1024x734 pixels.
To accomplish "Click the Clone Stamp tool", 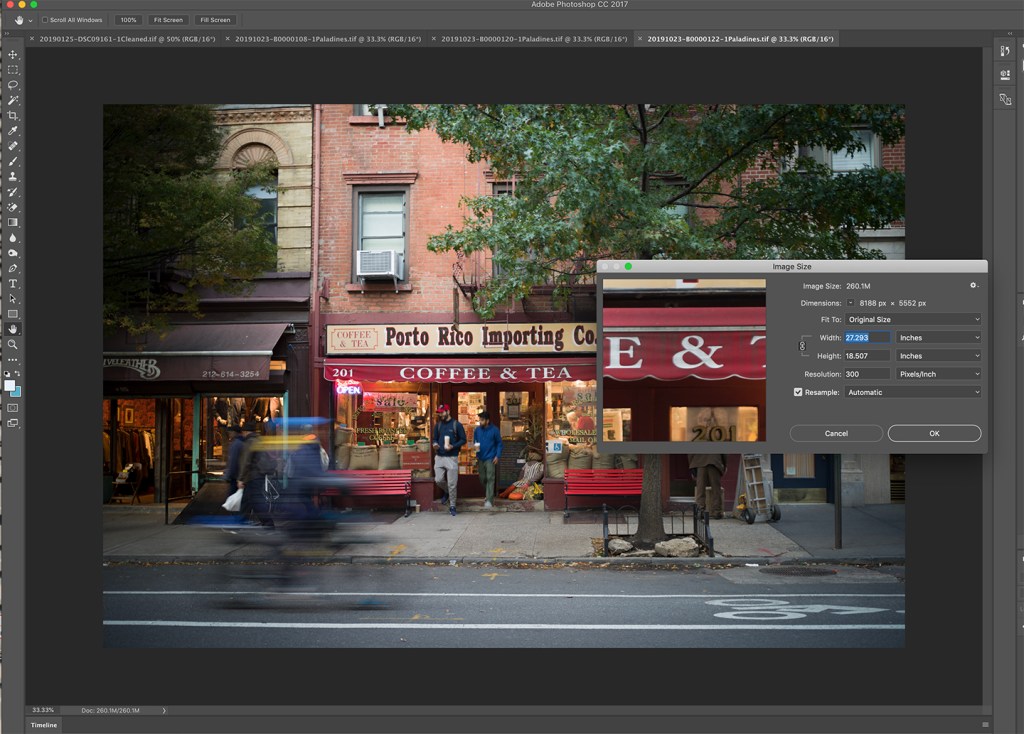I will click(13, 177).
